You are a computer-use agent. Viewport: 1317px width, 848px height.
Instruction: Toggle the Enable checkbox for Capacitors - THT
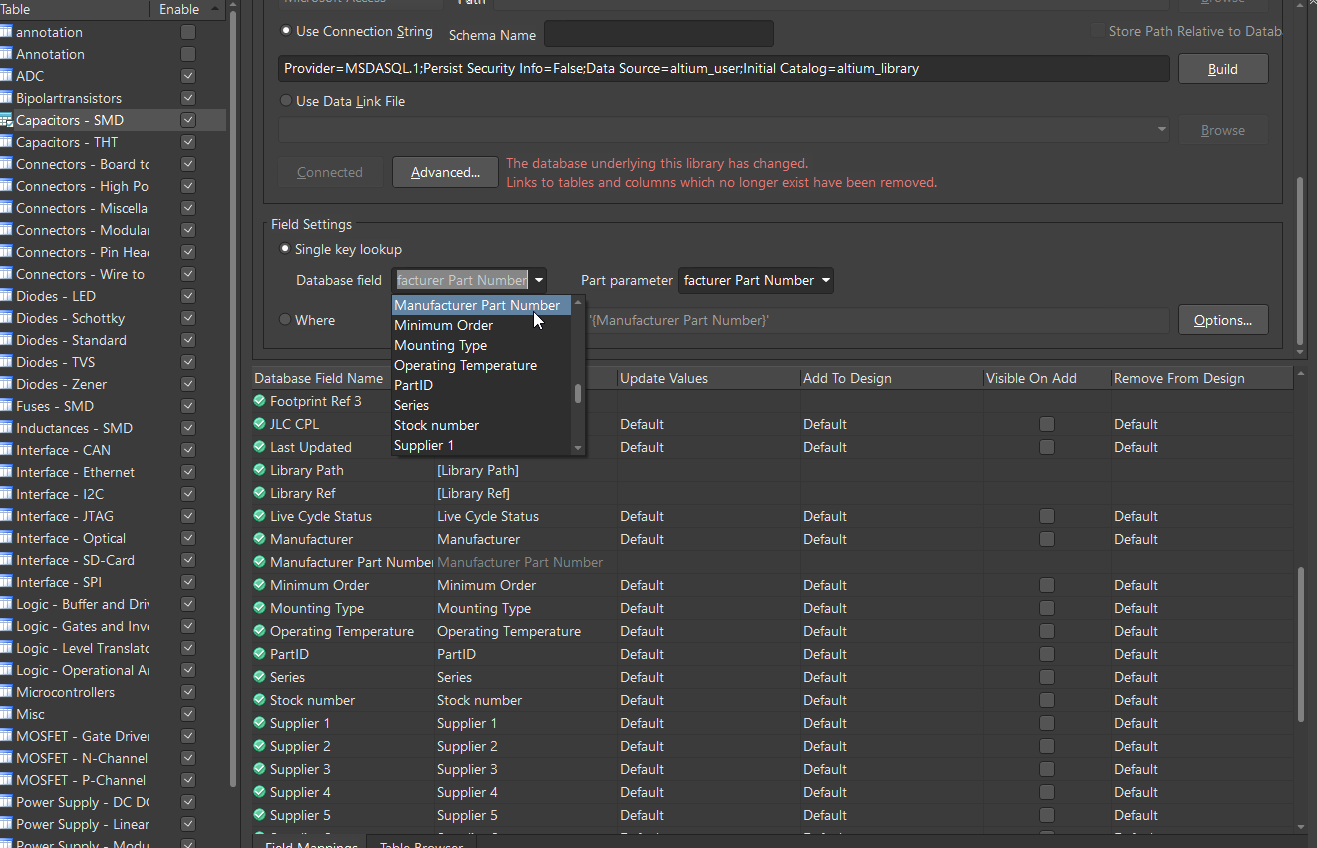pyautogui.click(x=188, y=142)
